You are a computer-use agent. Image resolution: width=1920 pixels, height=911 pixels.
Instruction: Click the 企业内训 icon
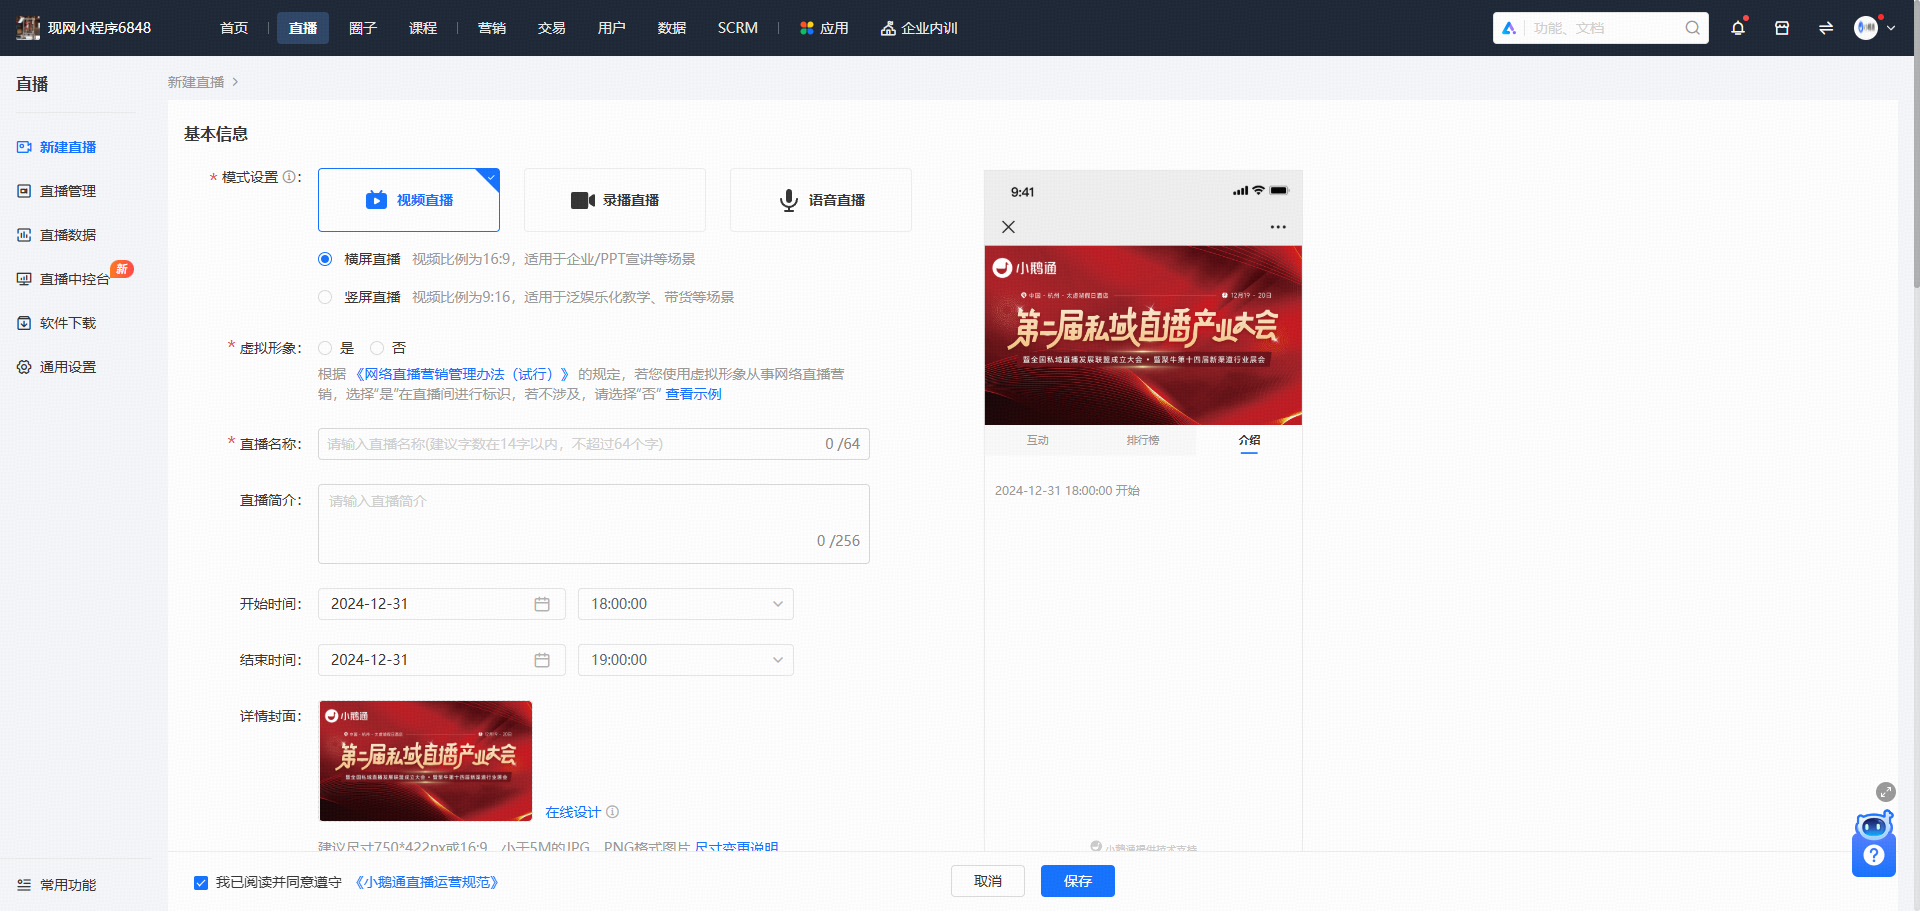pyautogui.click(x=888, y=28)
